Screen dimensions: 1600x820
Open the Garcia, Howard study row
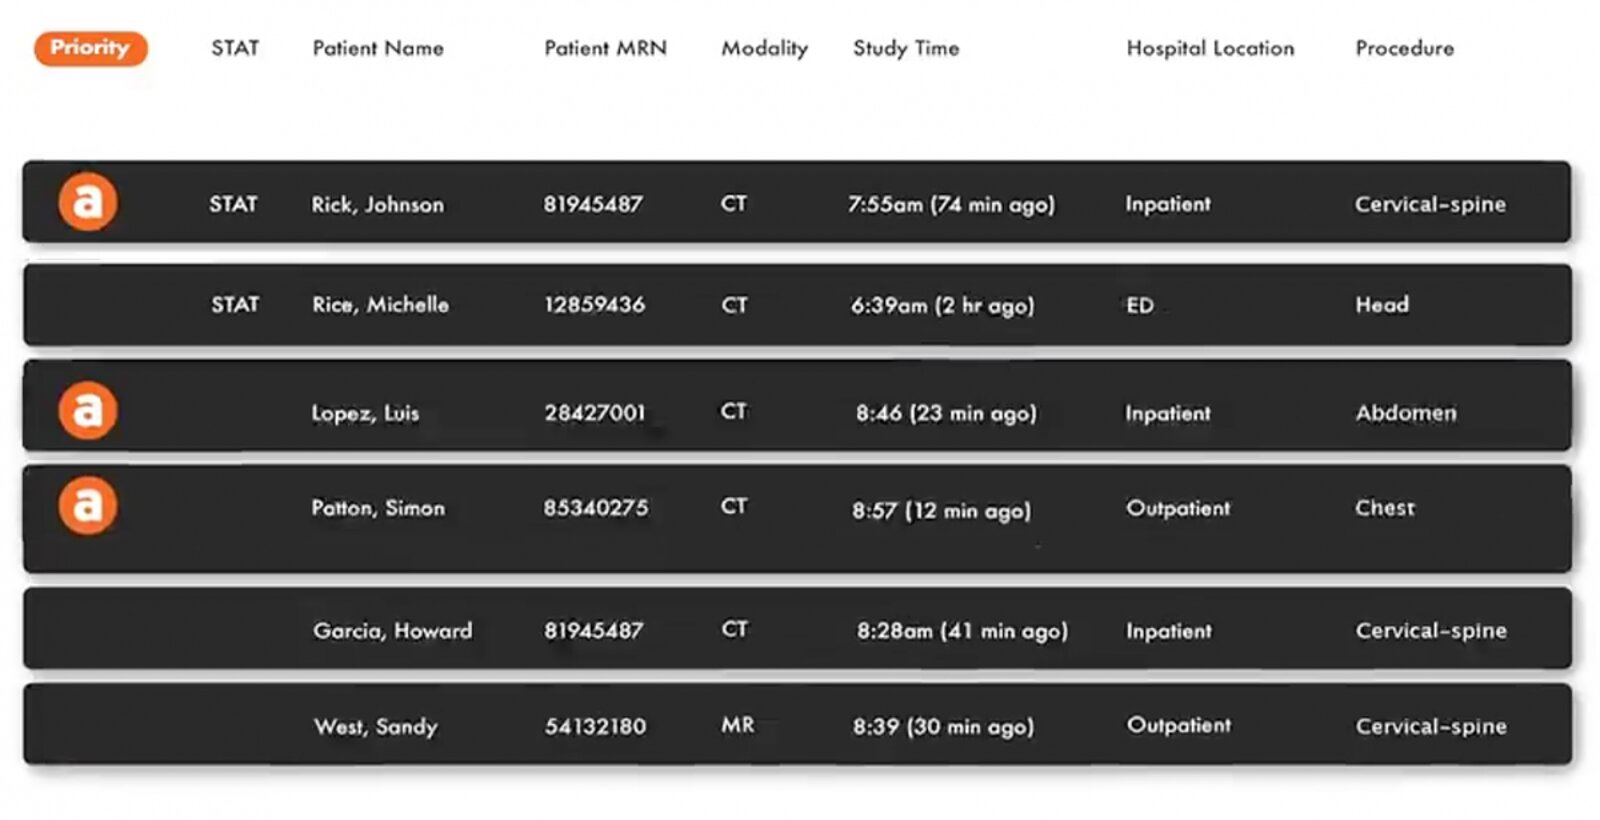392,631
